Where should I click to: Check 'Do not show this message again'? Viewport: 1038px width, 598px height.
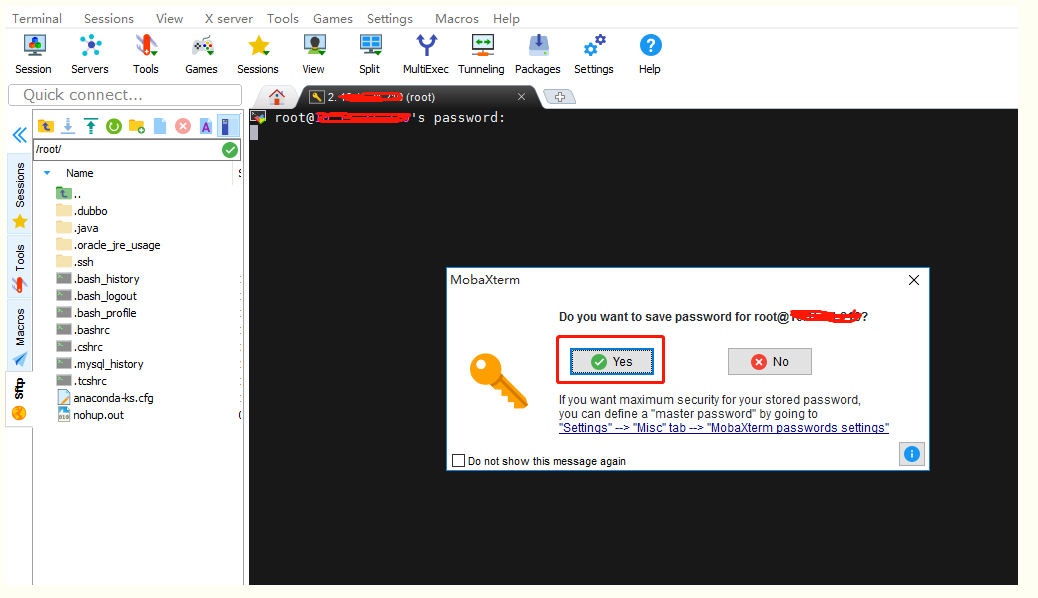(458, 460)
